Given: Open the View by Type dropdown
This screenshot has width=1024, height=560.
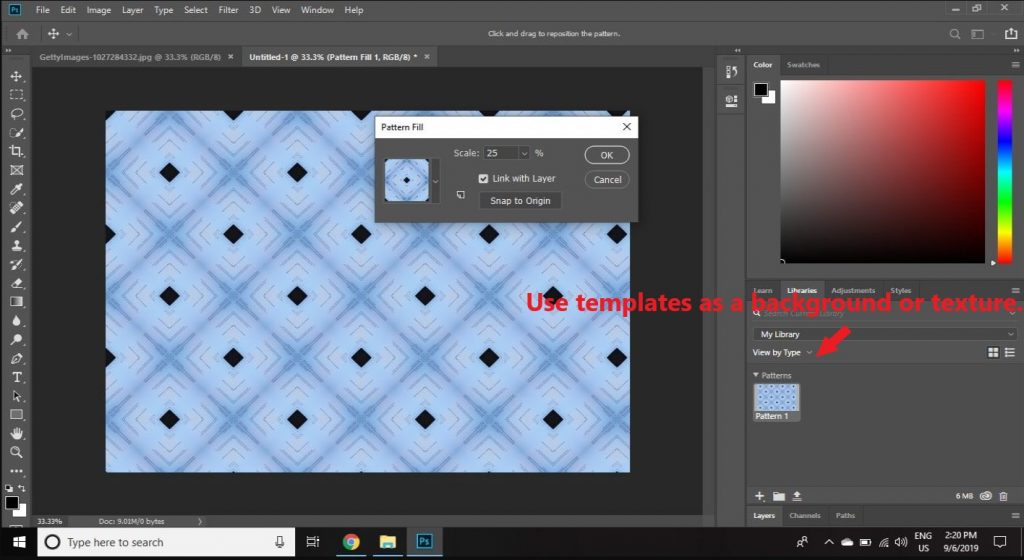Looking at the screenshot, I should point(782,352).
